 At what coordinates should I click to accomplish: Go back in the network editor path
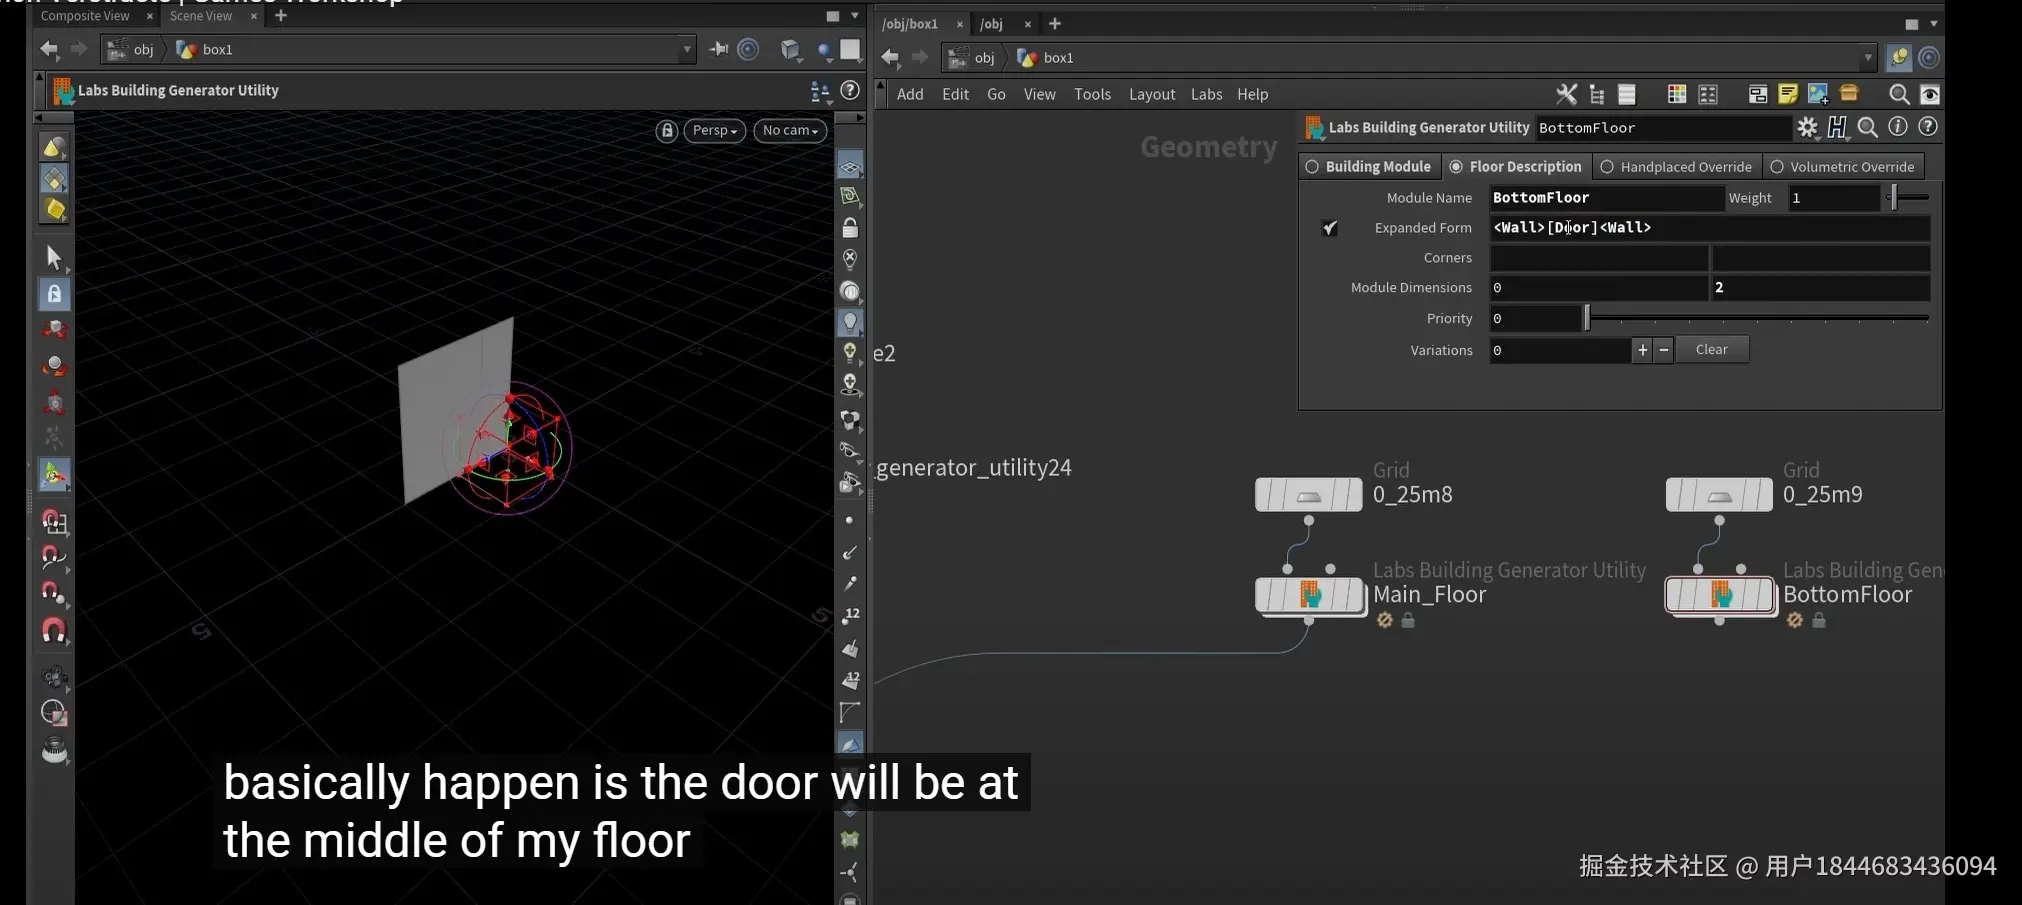pos(890,57)
